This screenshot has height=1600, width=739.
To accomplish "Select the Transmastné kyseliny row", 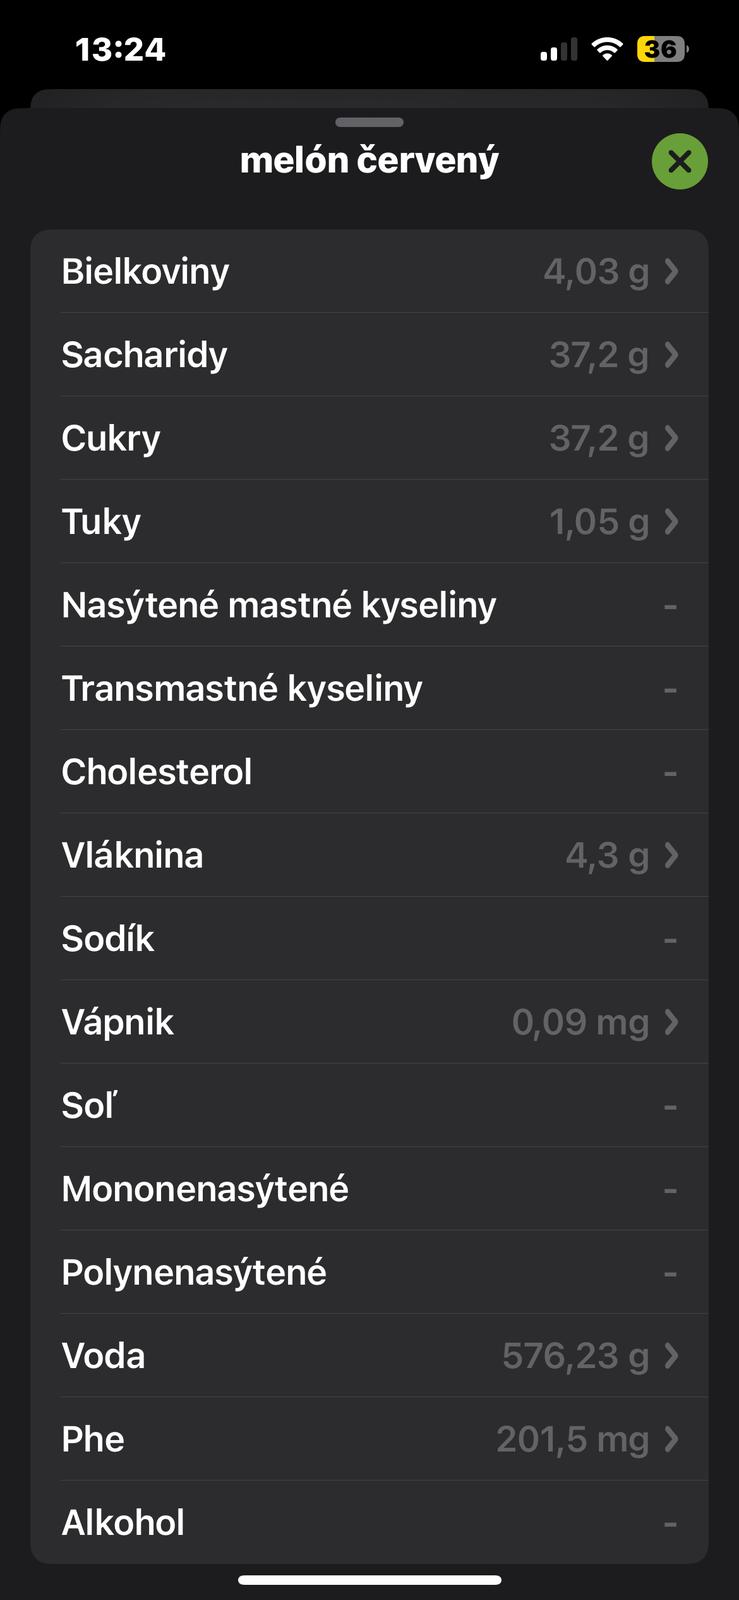I will coord(369,688).
